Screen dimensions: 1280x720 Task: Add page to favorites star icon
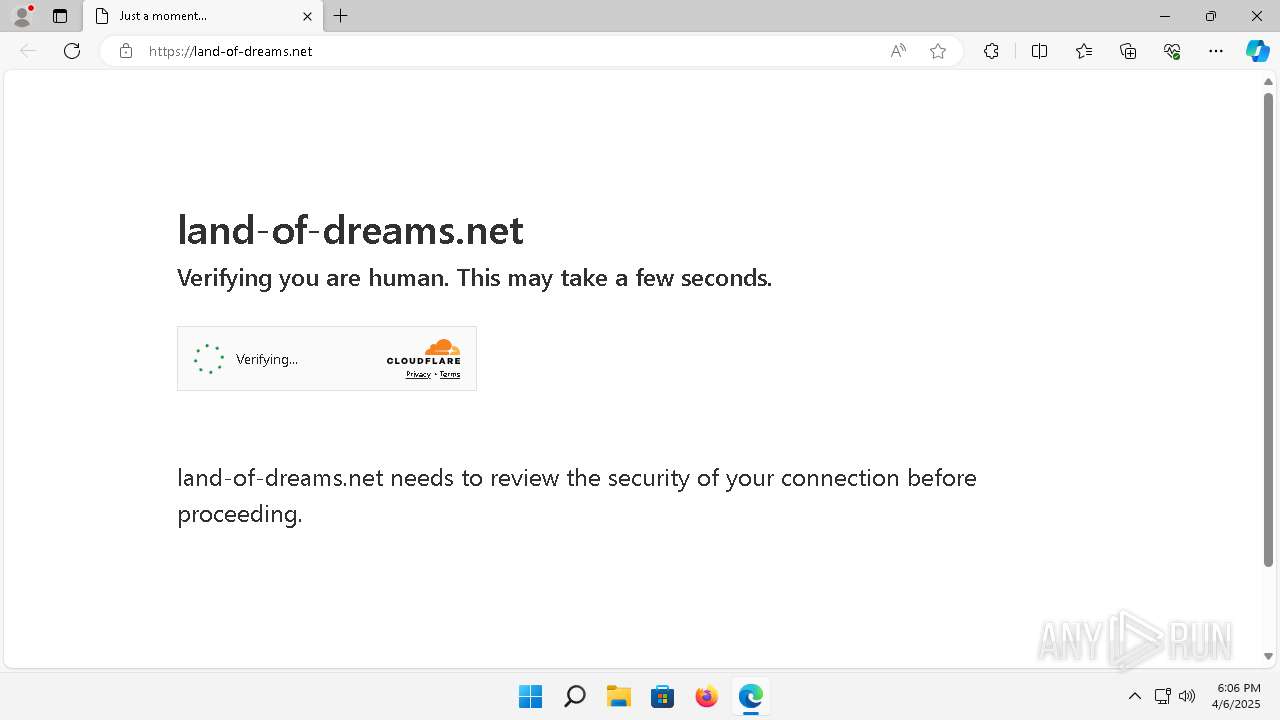tap(938, 51)
